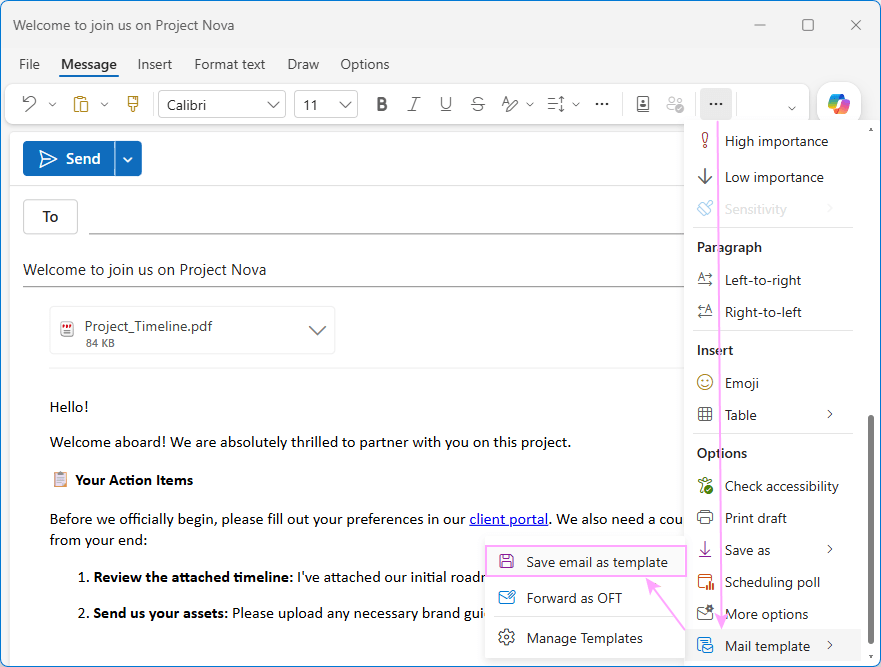Expand the text styles dropdown arrow
The height and width of the screenshot is (667, 881).
tap(529, 105)
